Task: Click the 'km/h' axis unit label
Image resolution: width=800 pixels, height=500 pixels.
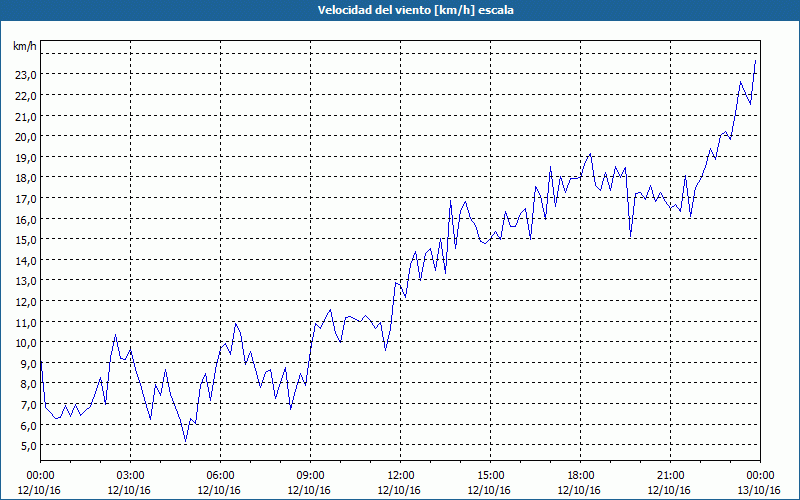Action: pyautogui.click(x=25, y=46)
